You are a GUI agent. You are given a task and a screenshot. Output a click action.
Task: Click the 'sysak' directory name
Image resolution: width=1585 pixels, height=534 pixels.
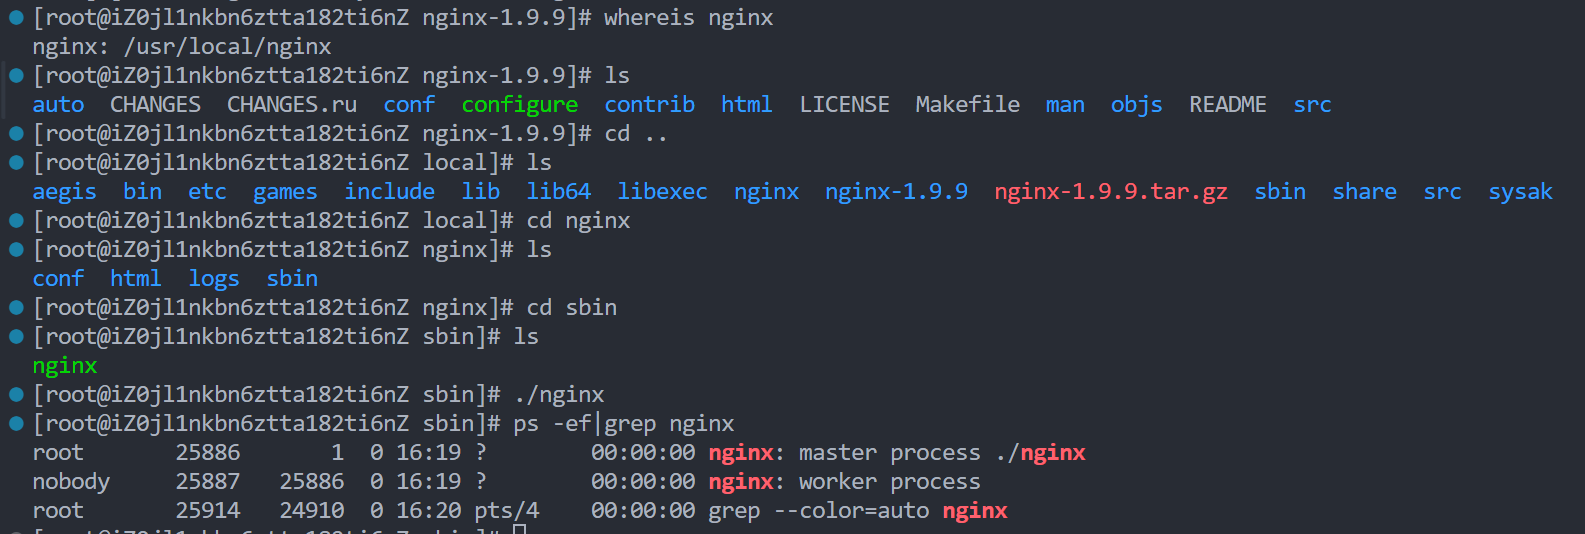click(x=1520, y=192)
